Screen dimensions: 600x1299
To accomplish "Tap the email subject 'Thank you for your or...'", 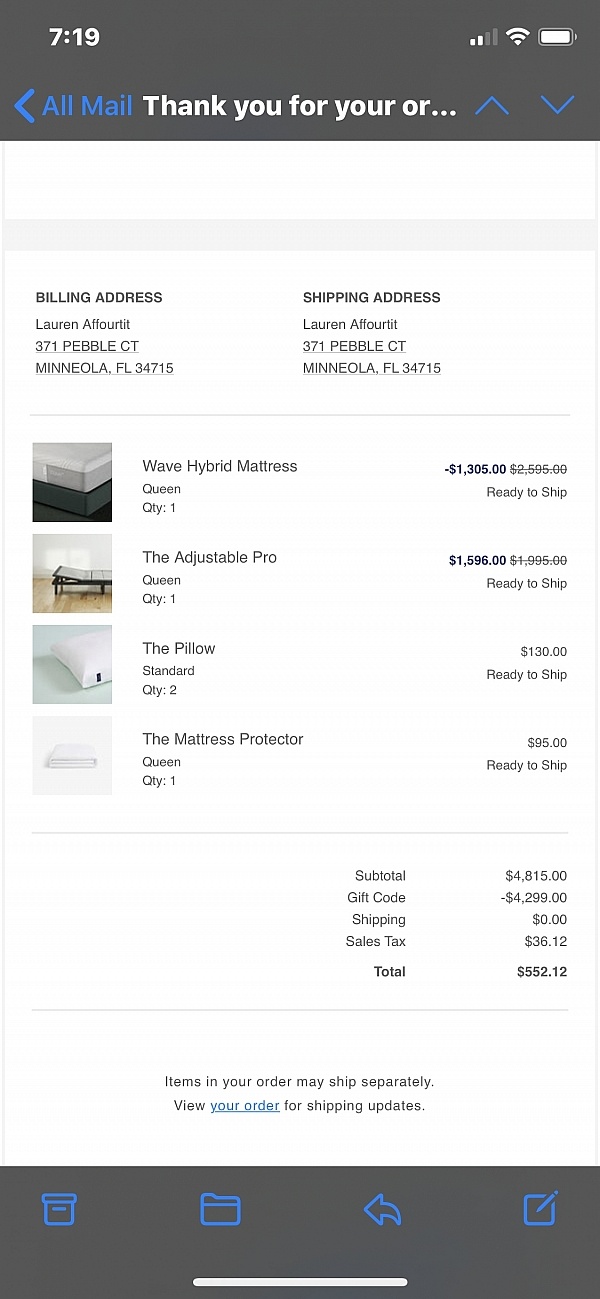I will point(299,105).
